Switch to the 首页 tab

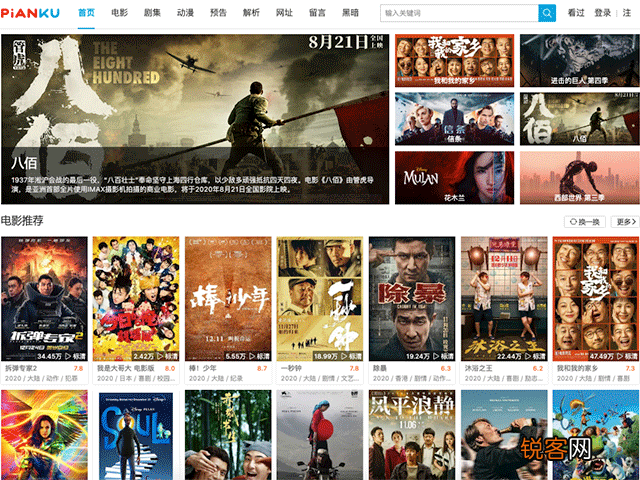tap(86, 13)
